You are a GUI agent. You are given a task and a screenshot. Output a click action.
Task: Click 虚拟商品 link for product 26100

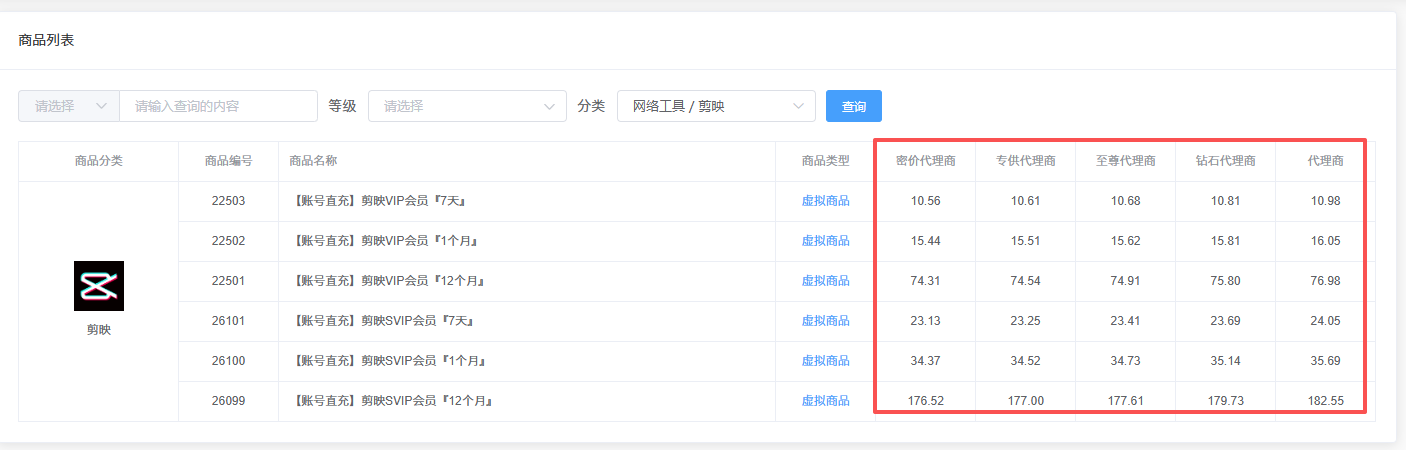click(x=825, y=361)
